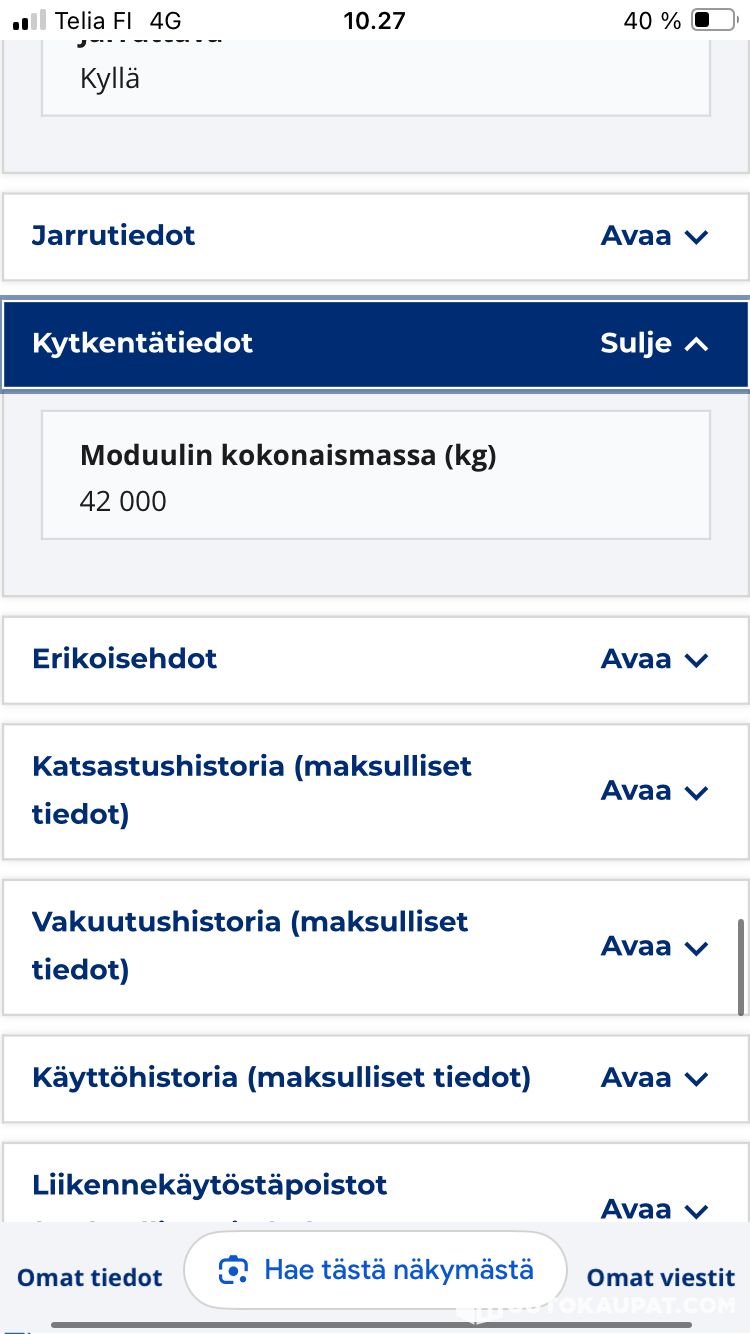Click chevron-up icon on Kytkentätiedot header
Viewport: 750px width, 1334px height.
pos(697,344)
